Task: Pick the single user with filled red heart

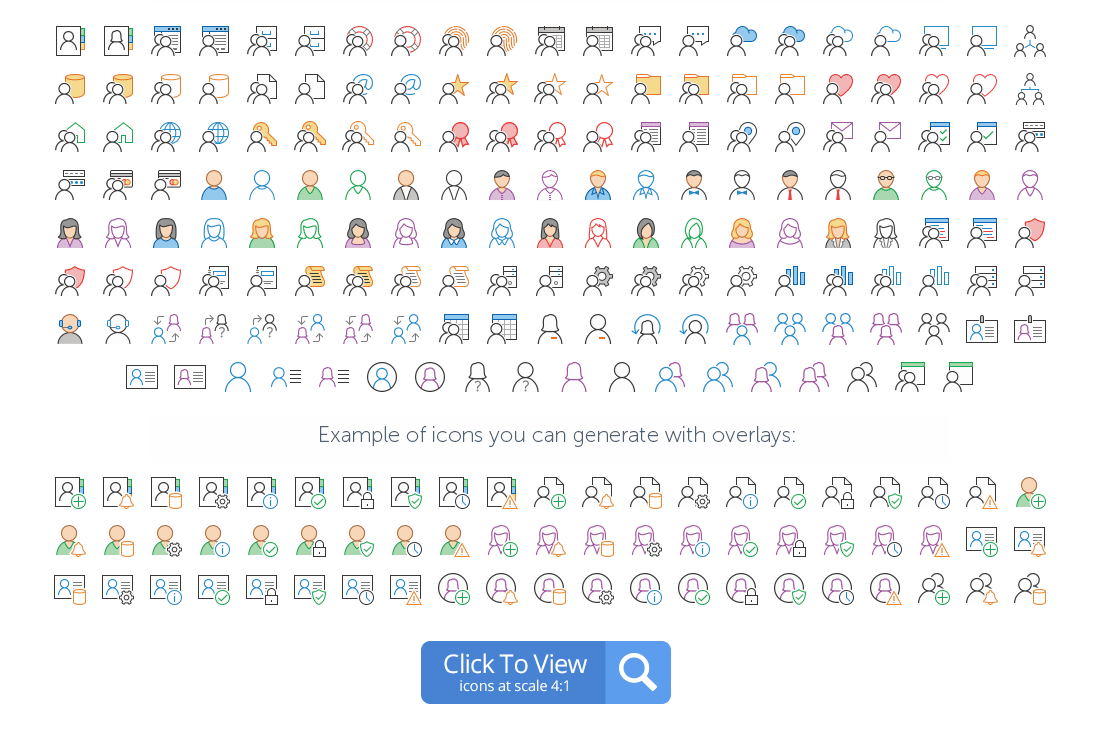Action: (838, 89)
